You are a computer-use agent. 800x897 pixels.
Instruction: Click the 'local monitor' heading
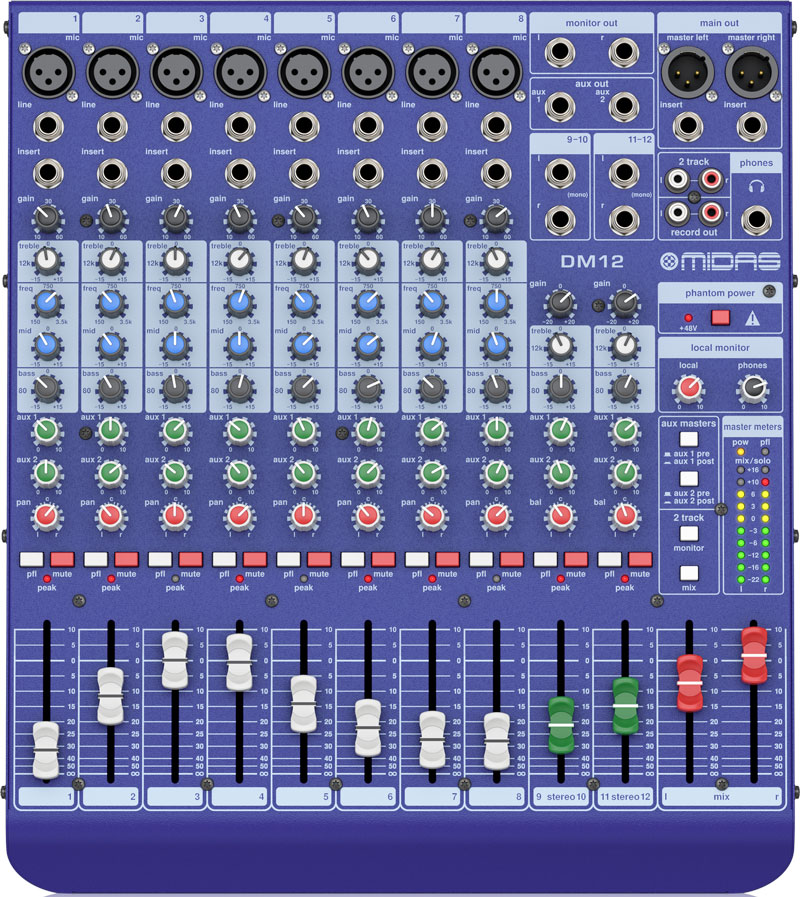[720, 347]
